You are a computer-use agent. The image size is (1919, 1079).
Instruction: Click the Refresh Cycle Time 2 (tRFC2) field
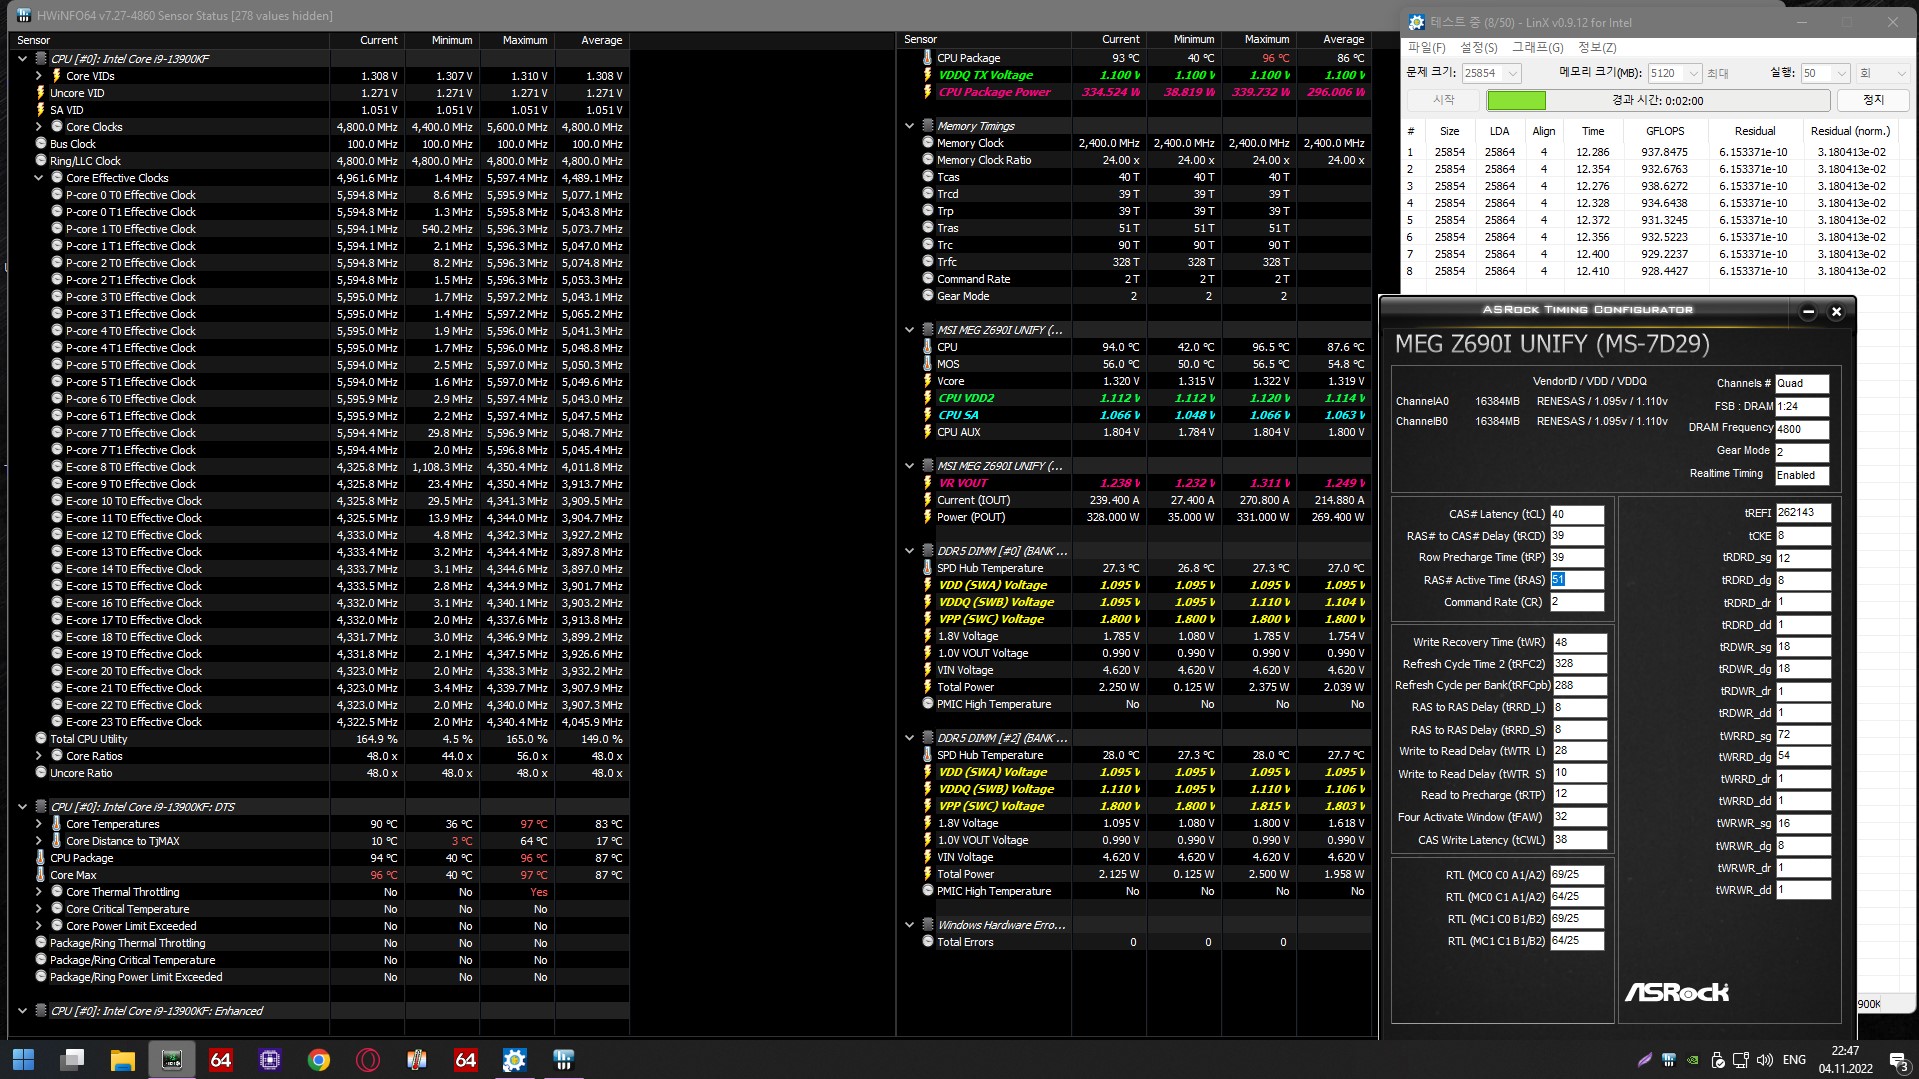tap(1579, 664)
